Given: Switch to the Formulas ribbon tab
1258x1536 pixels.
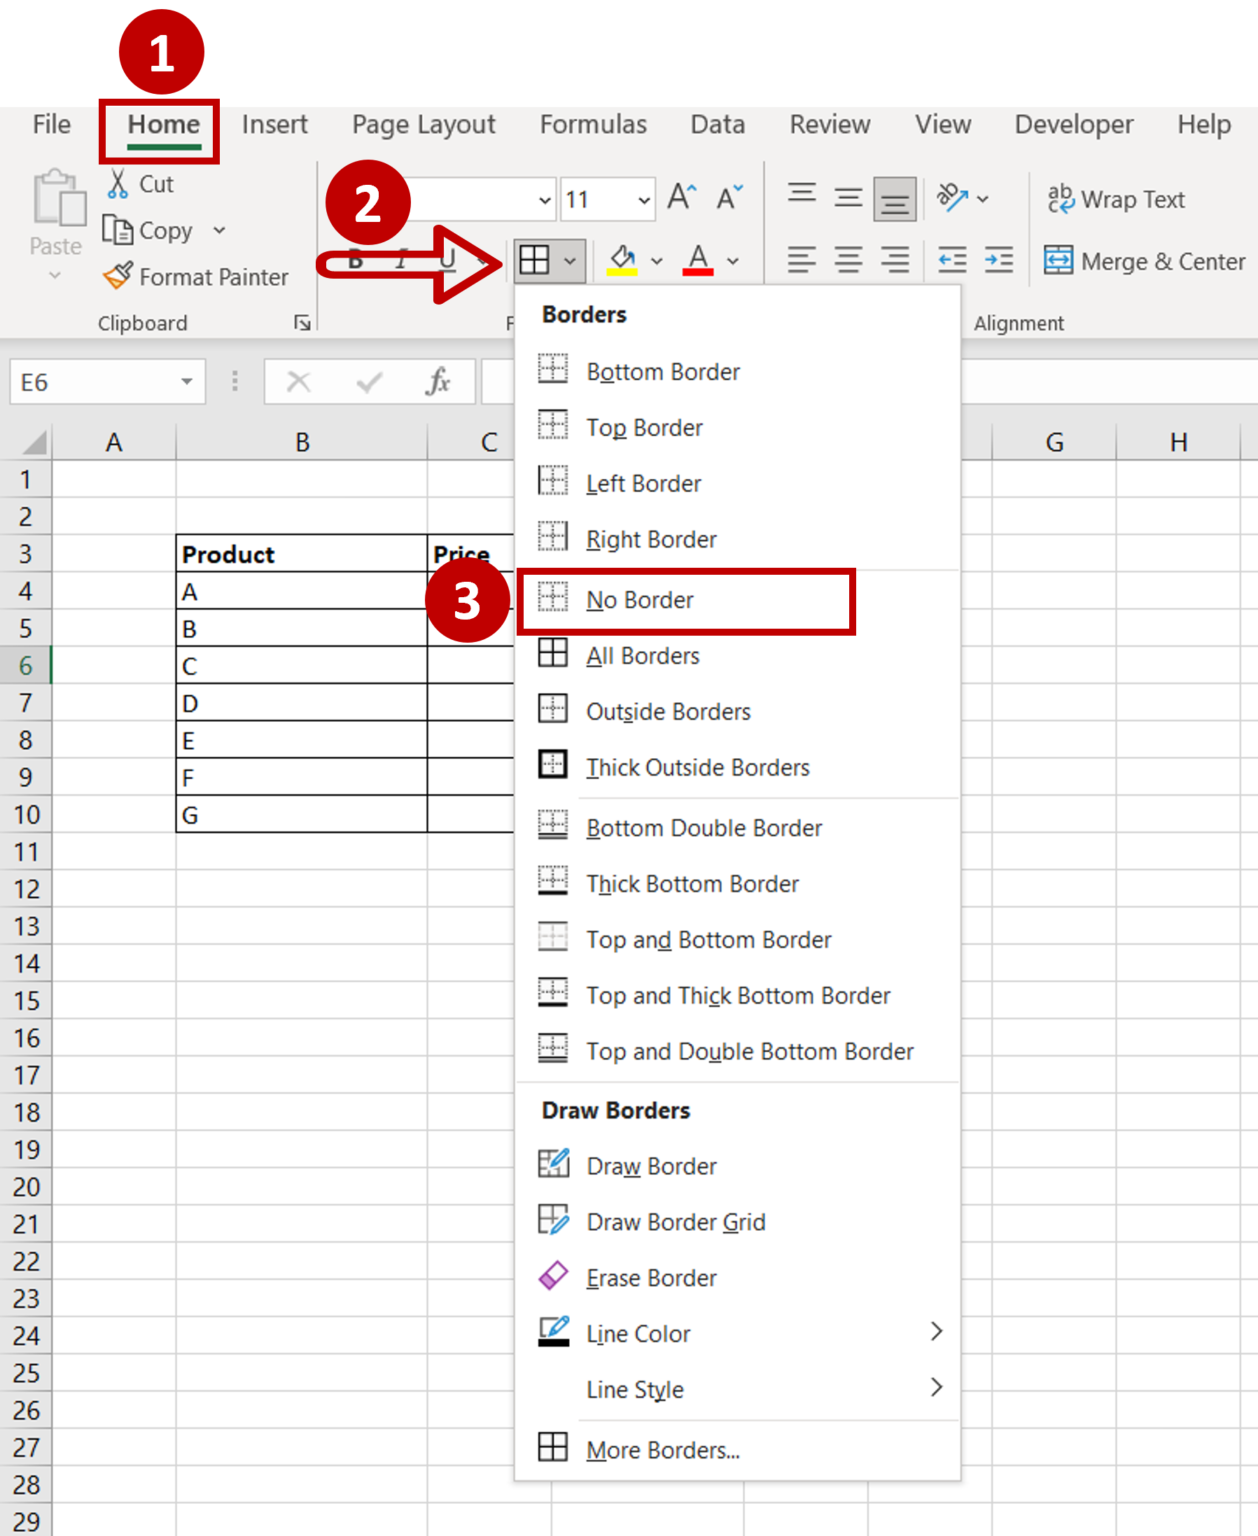Looking at the screenshot, I should pos(593,124).
